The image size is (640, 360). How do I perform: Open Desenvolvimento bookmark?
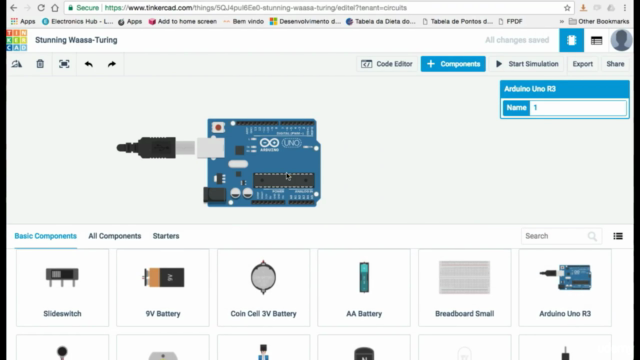click(305, 21)
